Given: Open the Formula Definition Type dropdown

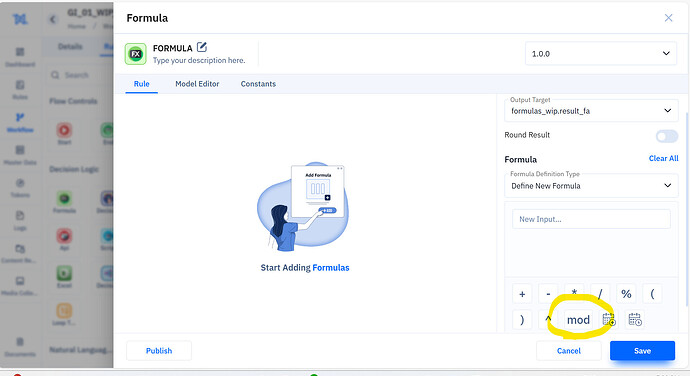Looking at the screenshot, I should pyautogui.click(x=591, y=185).
